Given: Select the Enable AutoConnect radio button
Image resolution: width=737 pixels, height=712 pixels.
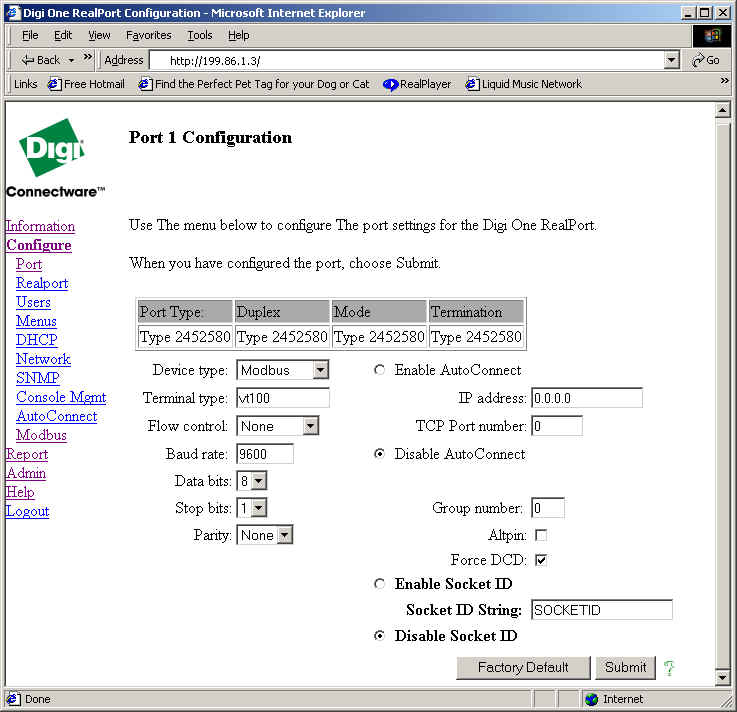Looking at the screenshot, I should click(x=379, y=370).
